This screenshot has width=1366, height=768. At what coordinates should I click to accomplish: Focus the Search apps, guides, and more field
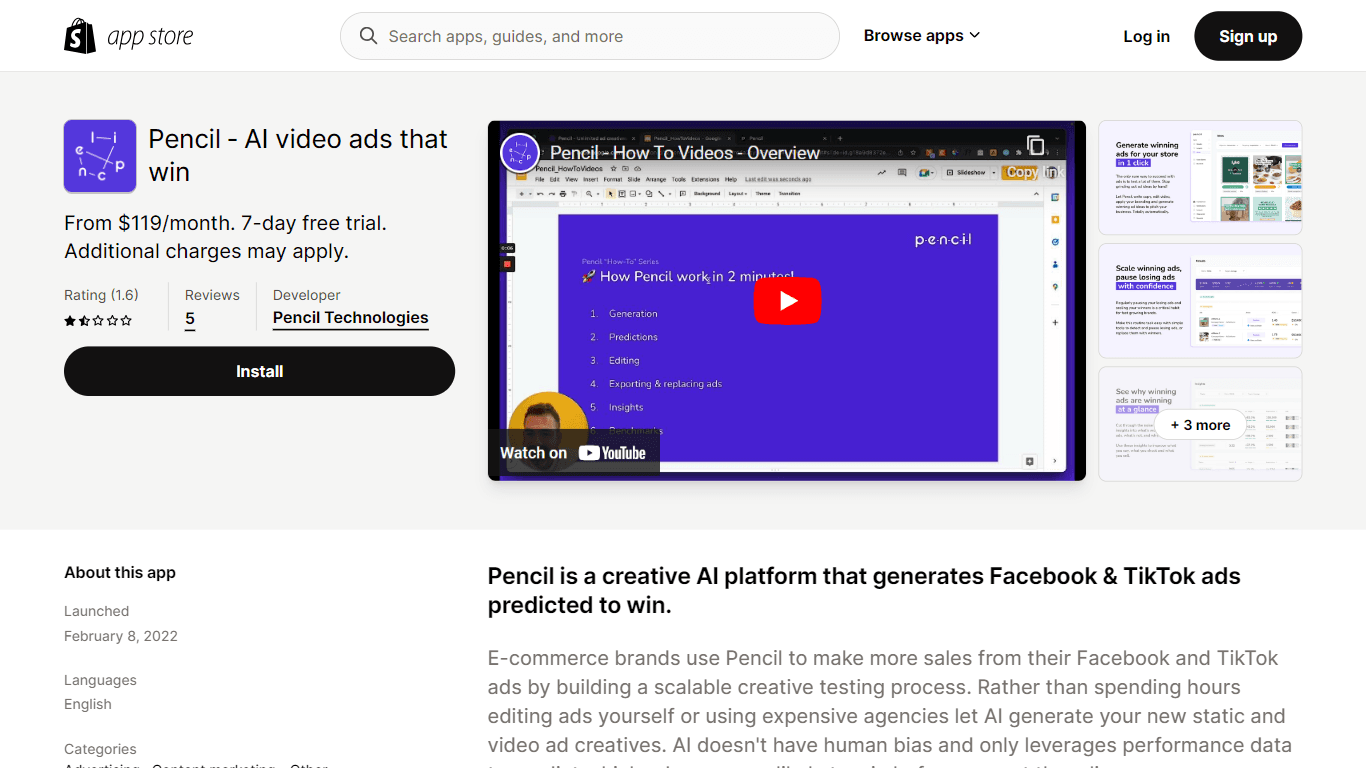590,36
